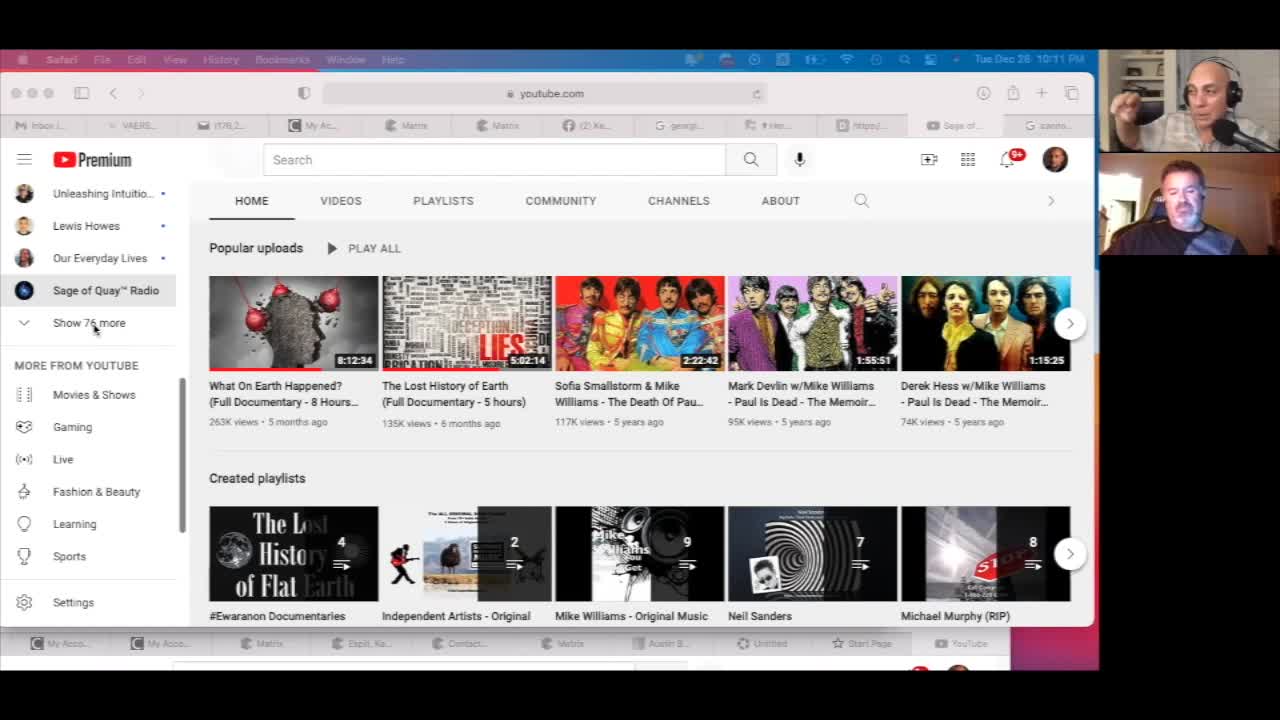The width and height of the screenshot is (1280, 720).
Task: Open the What On Earth Happened thumbnail
Action: 294,324
